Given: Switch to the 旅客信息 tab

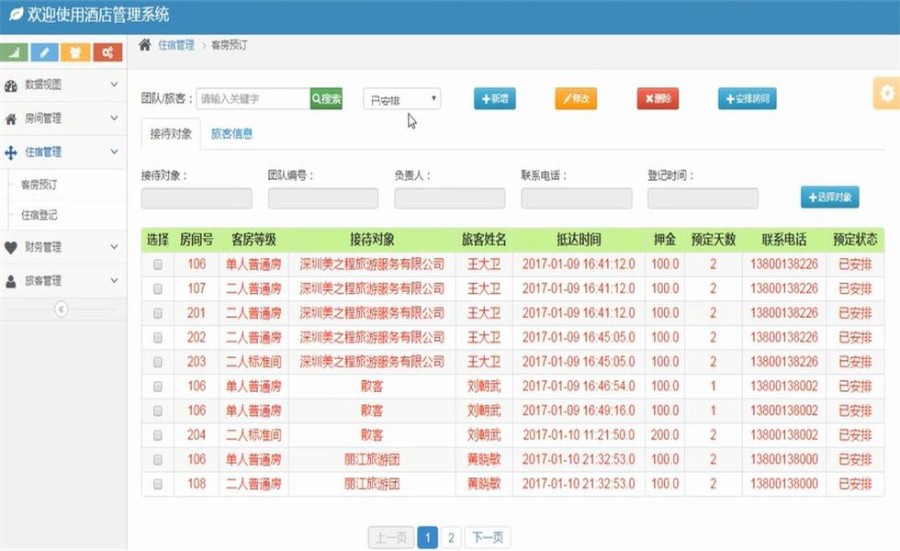Looking at the screenshot, I should point(231,134).
